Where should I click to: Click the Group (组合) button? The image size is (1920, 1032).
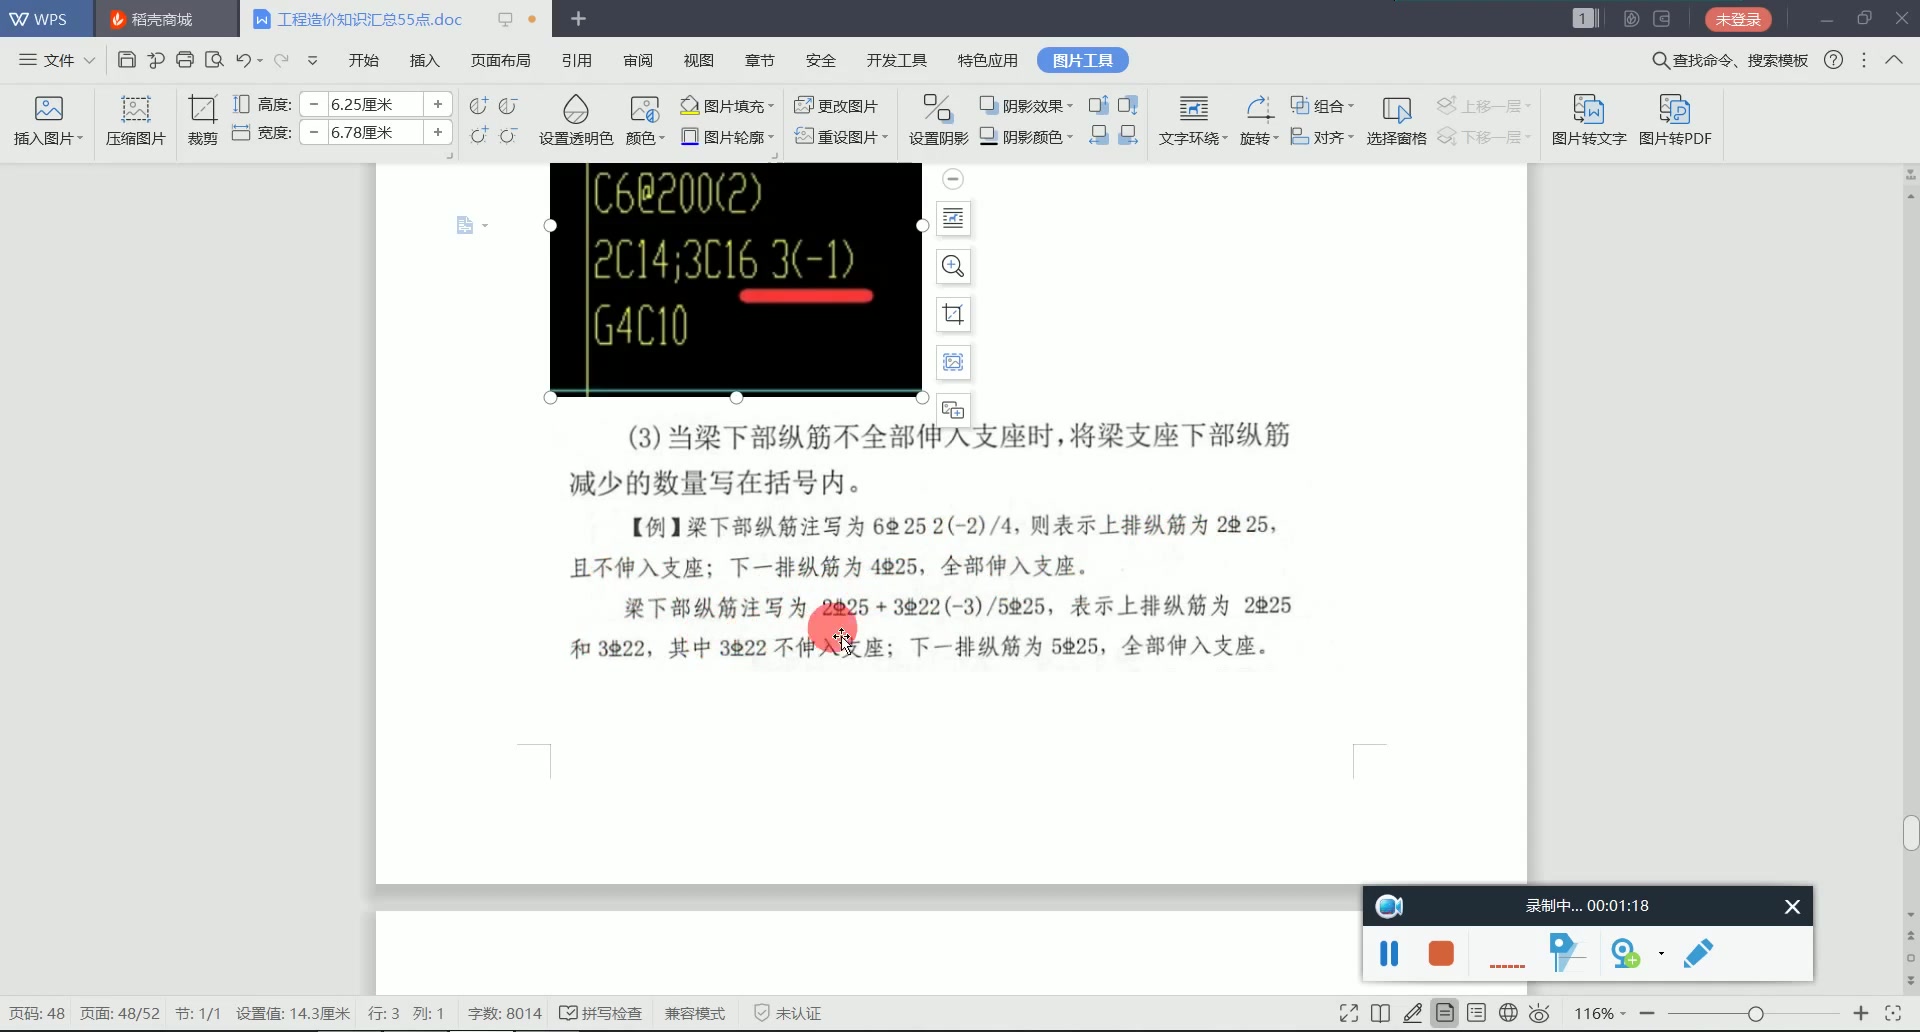point(1322,106)
